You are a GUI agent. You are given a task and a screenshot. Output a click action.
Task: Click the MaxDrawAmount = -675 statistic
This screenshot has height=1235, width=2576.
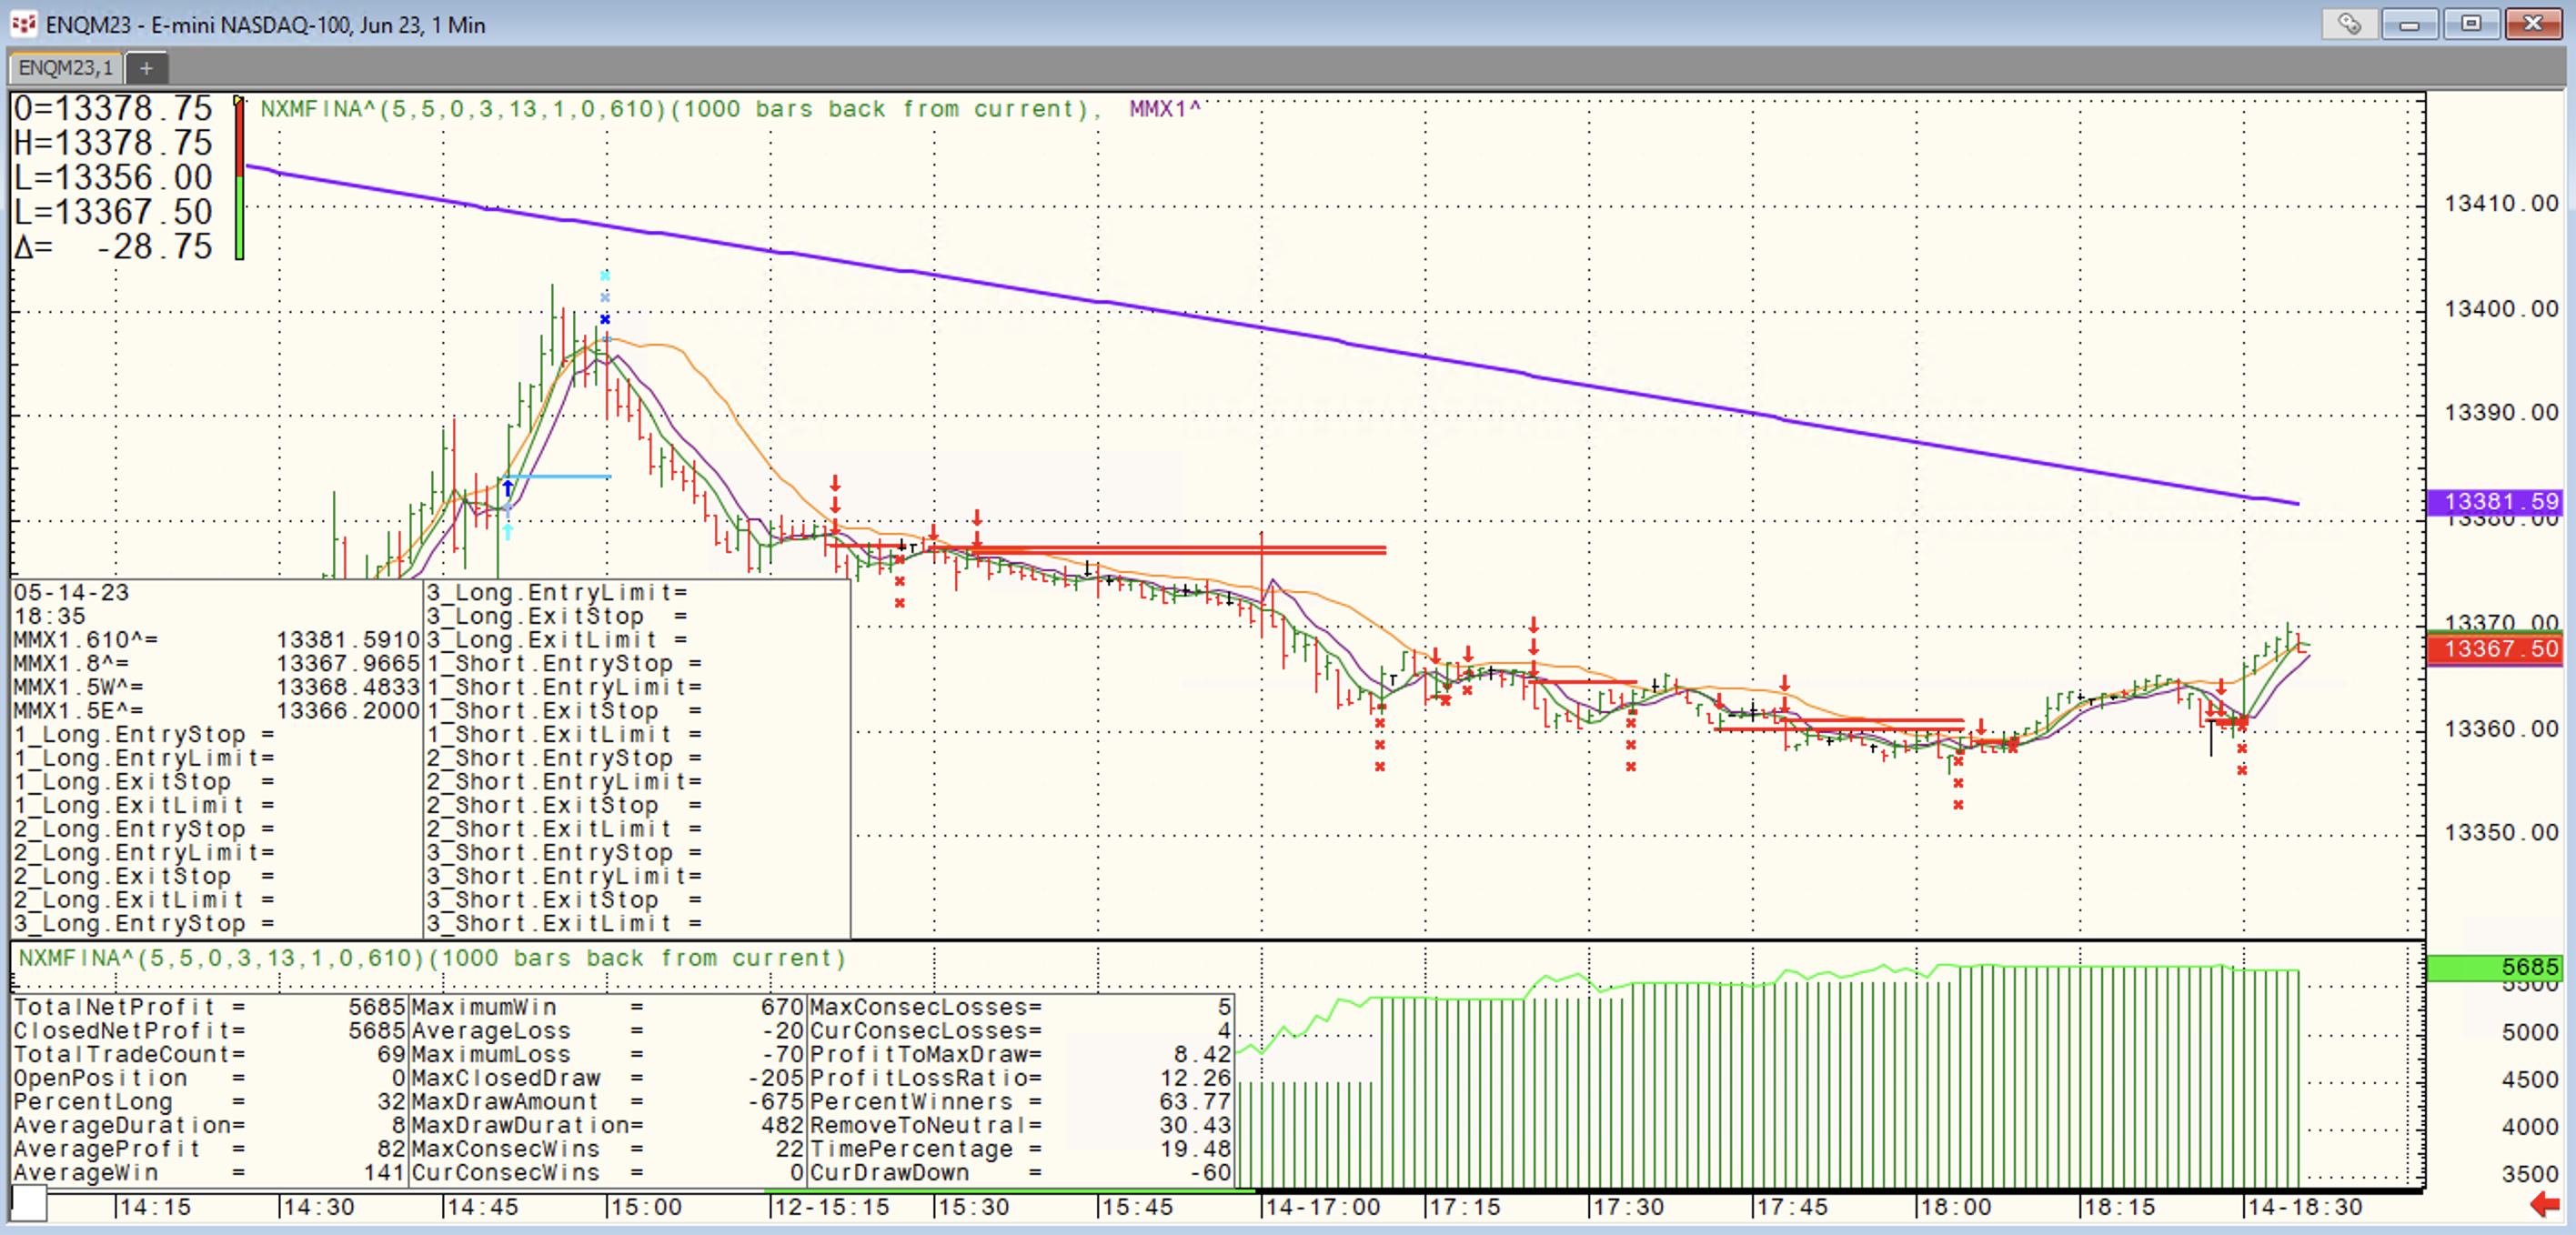[608, 1102]
